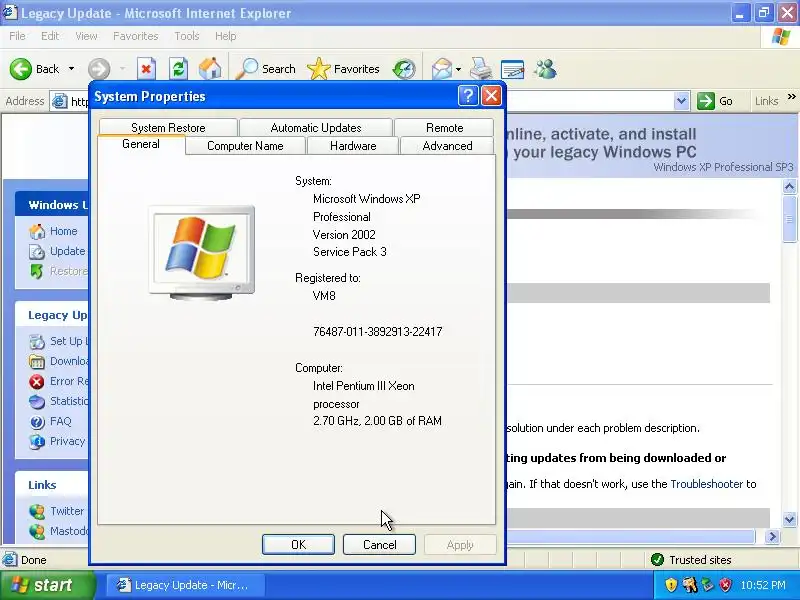Click the Privacy info icon in sidebar
Screen dimensions: 800x600
point(37,442)
